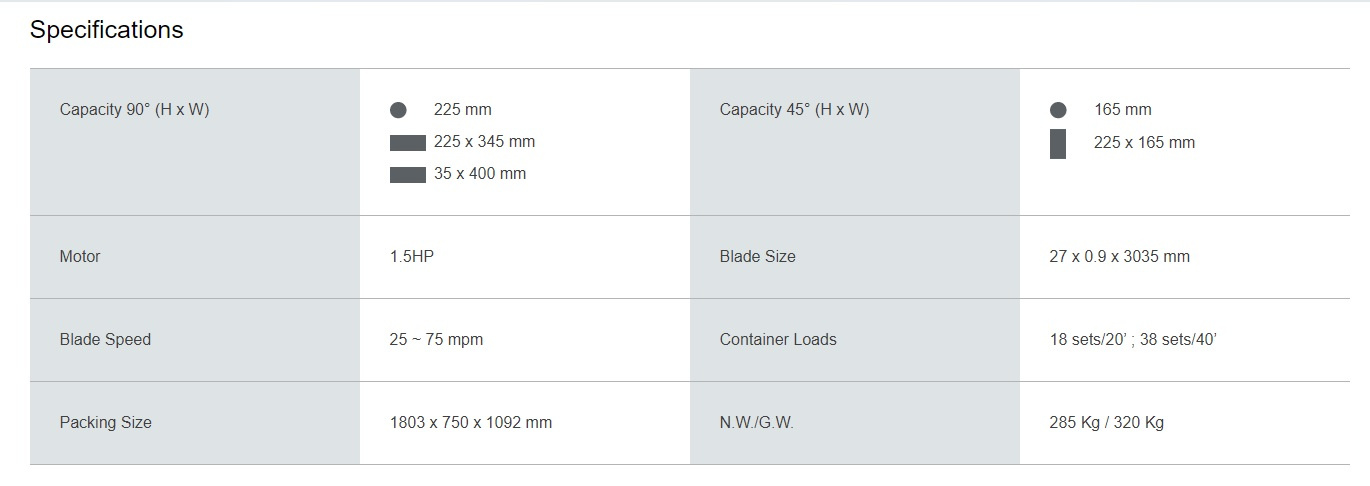Click the Blade Speed label
Screen dimensions: 1370x486
click(x=105, y=340)
